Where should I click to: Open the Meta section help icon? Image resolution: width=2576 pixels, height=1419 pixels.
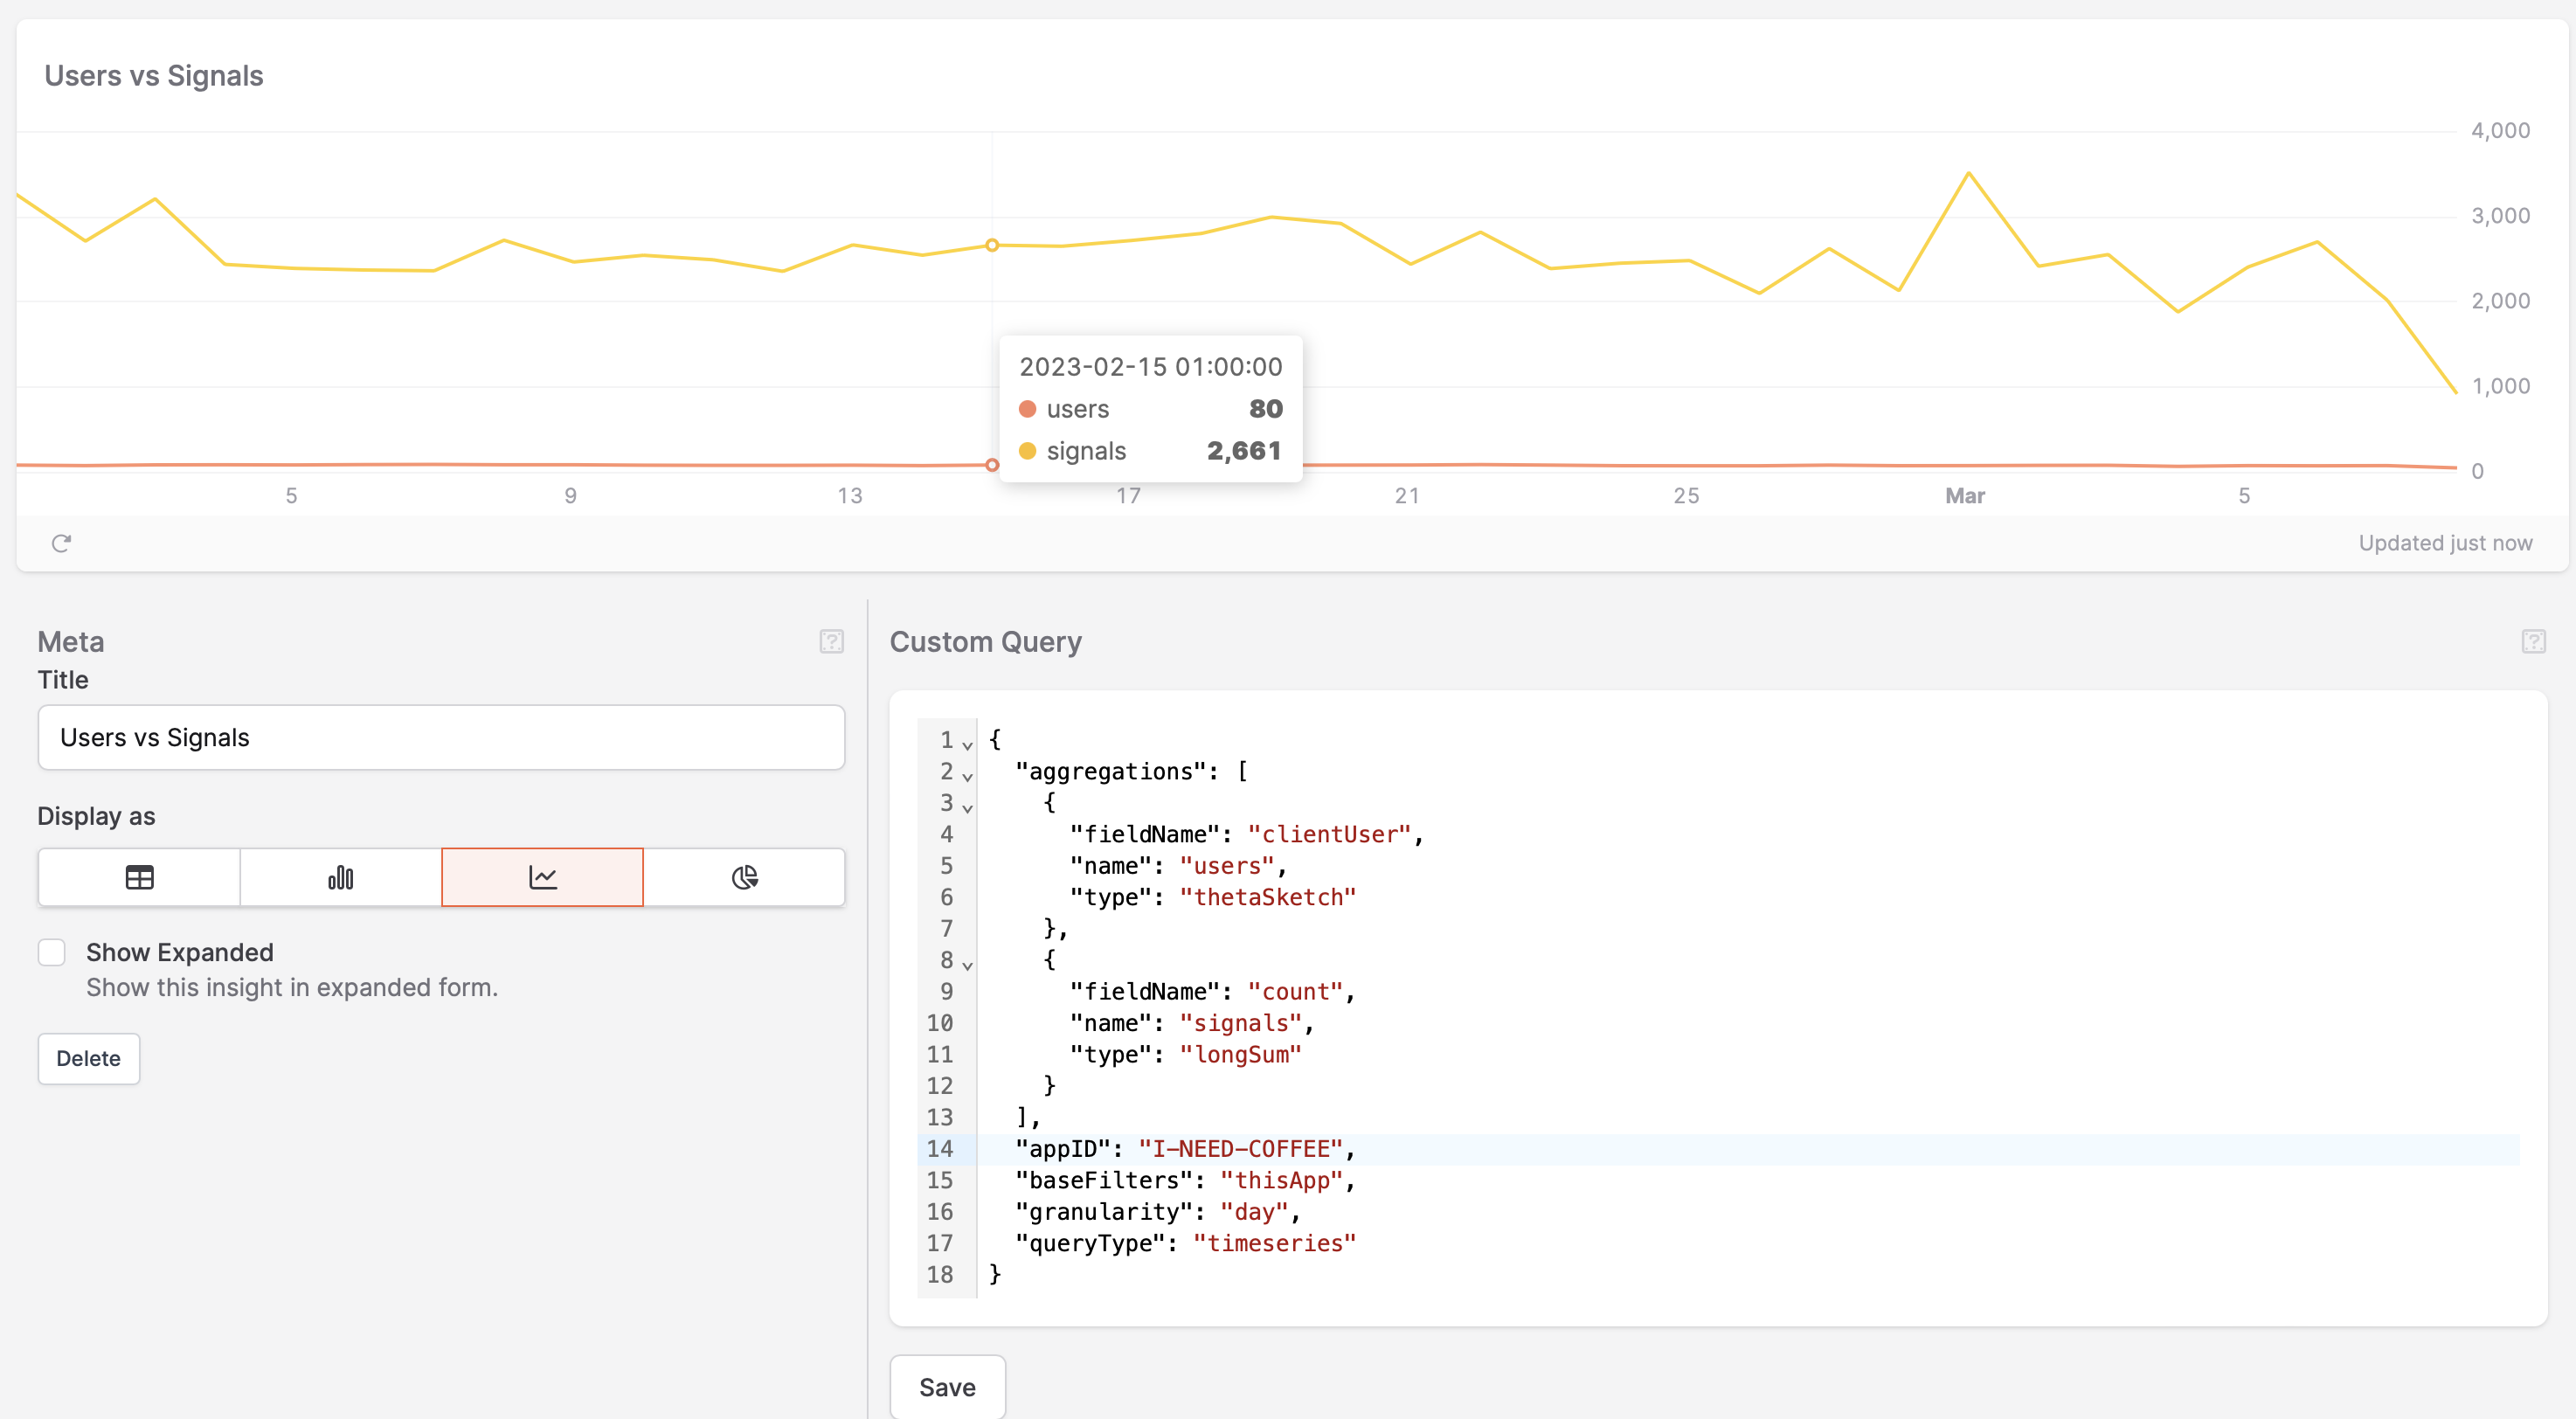tap(831, 641)
